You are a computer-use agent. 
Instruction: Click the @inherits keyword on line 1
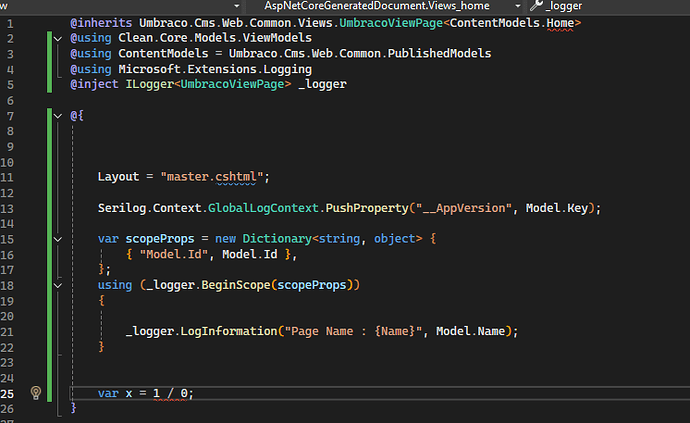(101, 23)
